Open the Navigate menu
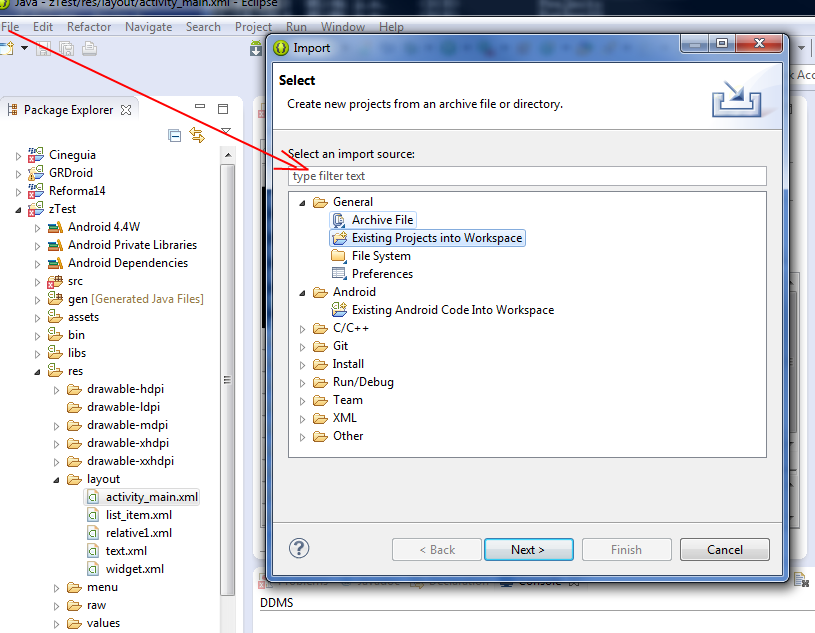 pyautogui.click(x=148, y=27)
